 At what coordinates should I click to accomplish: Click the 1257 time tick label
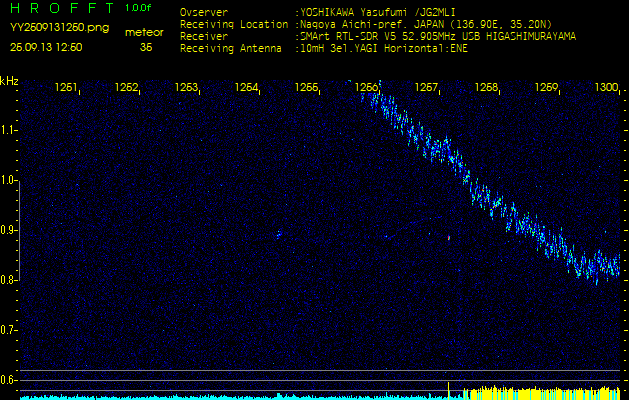click(427, 88)
